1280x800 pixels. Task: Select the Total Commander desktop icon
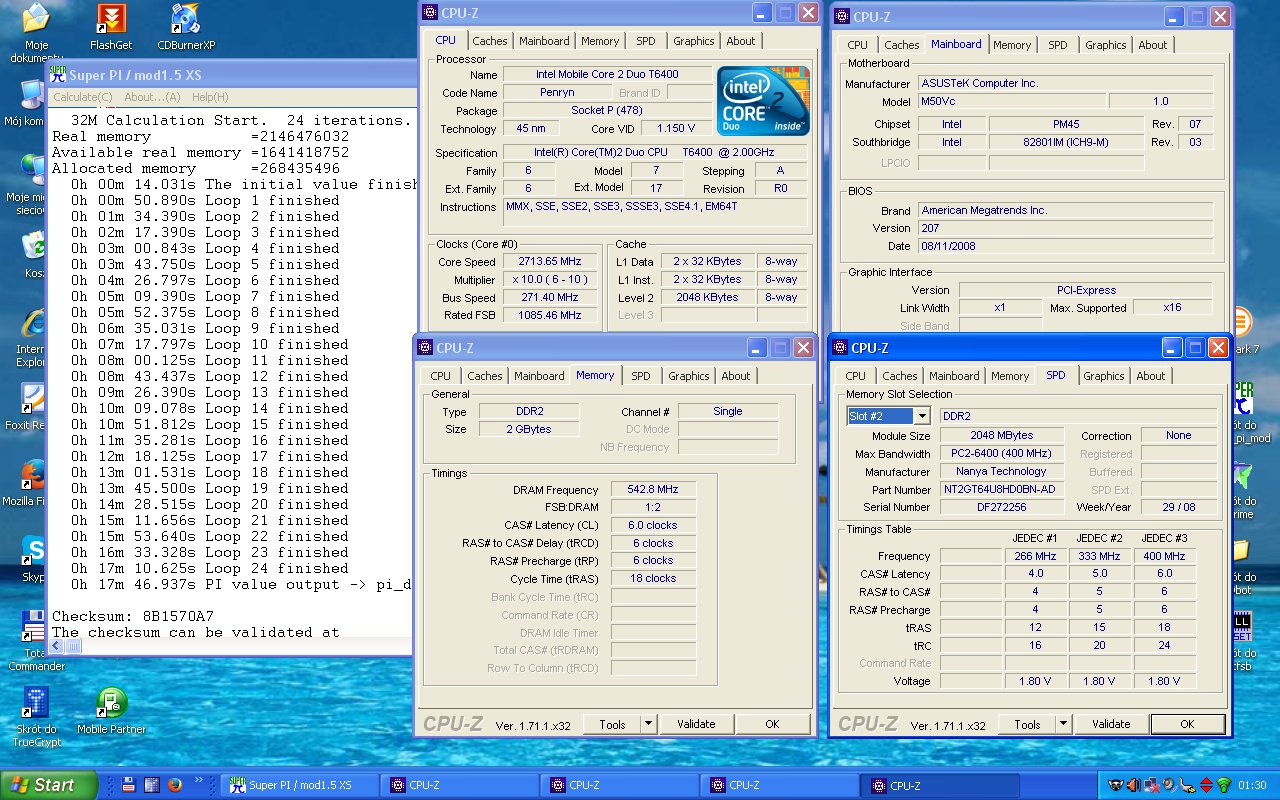tap(36, 640)
